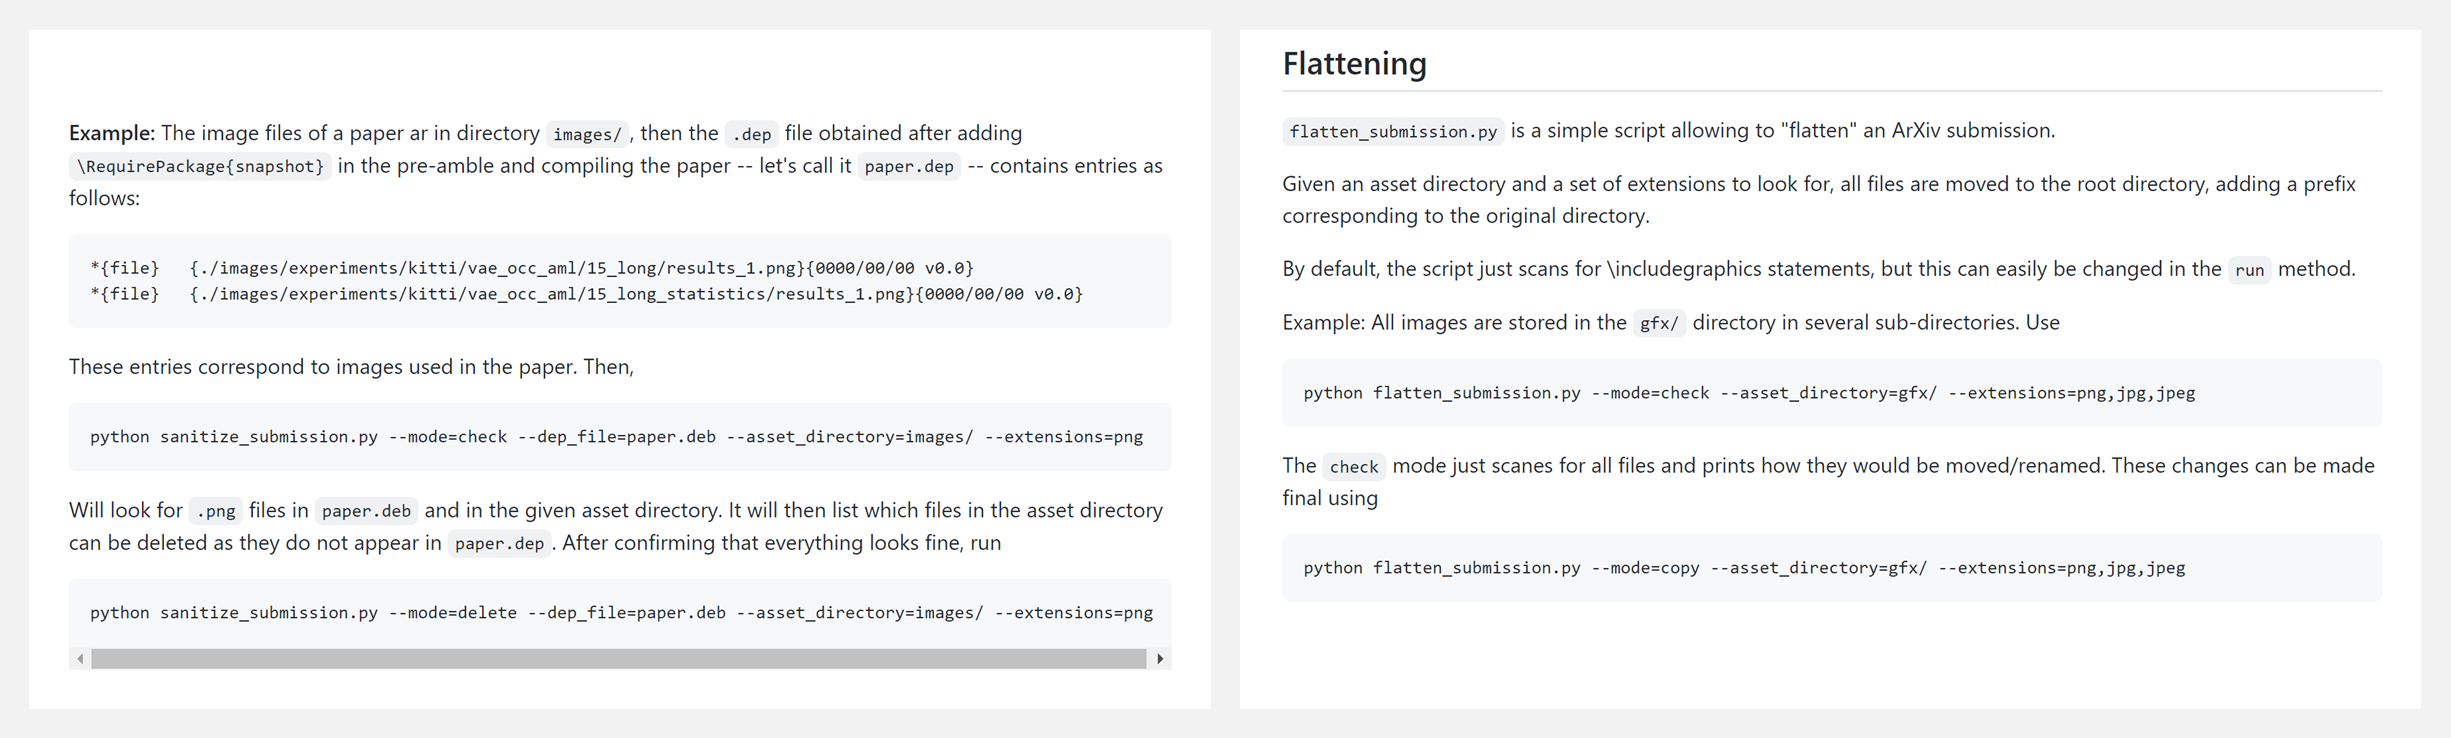The height and width of the screenshot is (738, 2451).
Task: Click the sanitize_submission.py --mode=check command block
Action: 616,437
